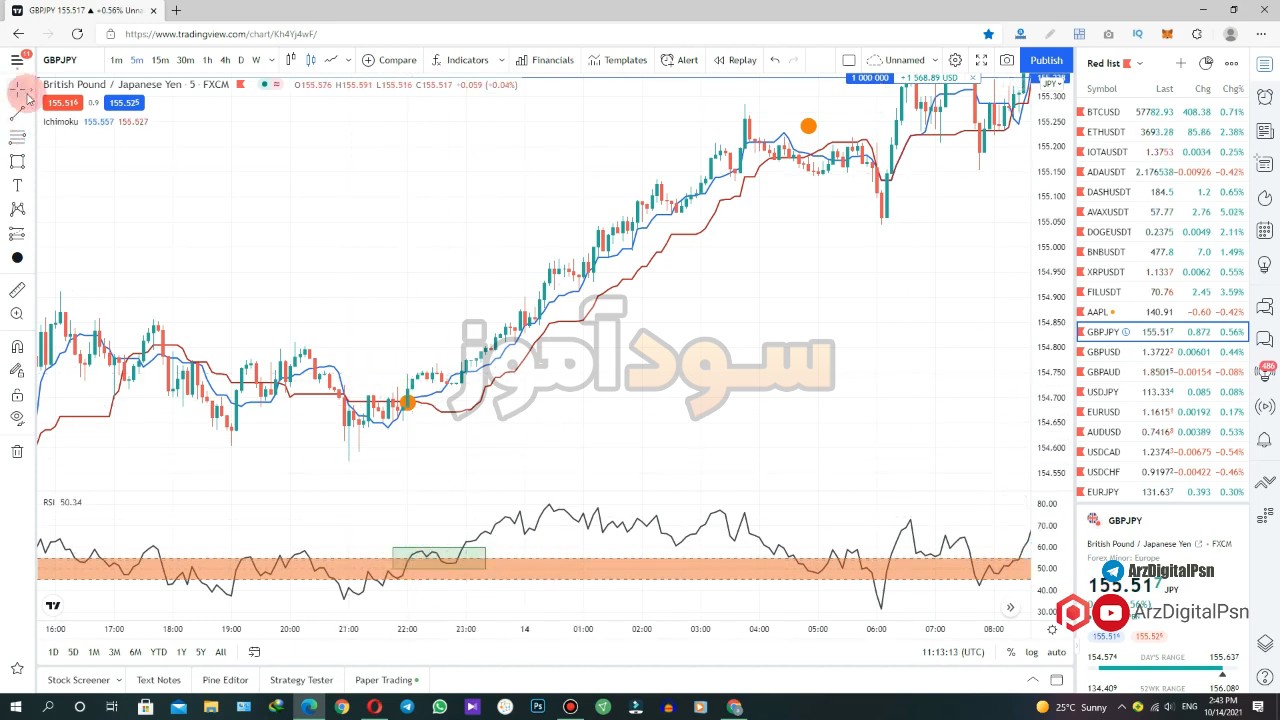This screenshot has width=1280, height=720.
Task: Open the geometric shapes tool
Action: 17,161
